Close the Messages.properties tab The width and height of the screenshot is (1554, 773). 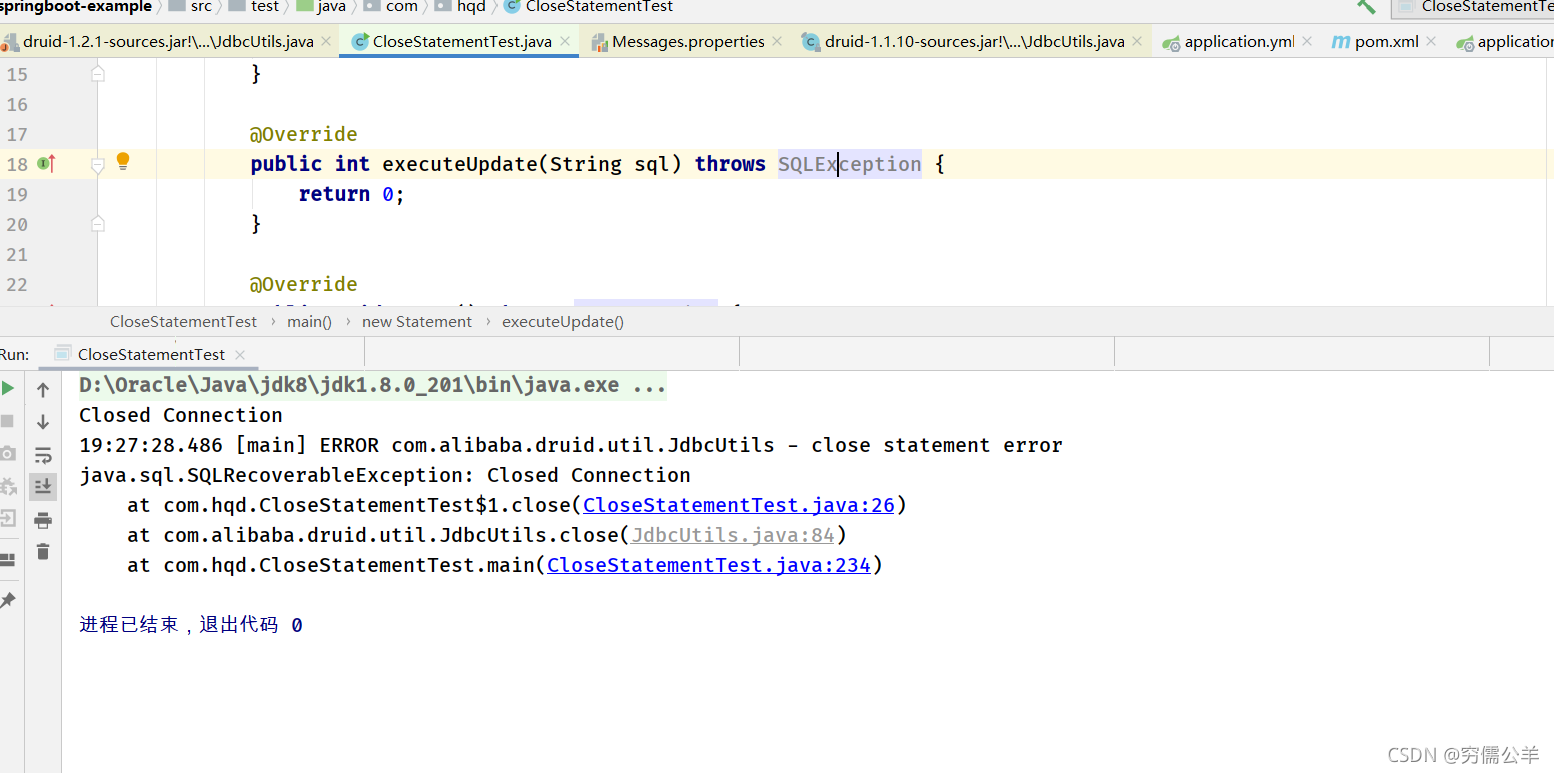(778, 42)
